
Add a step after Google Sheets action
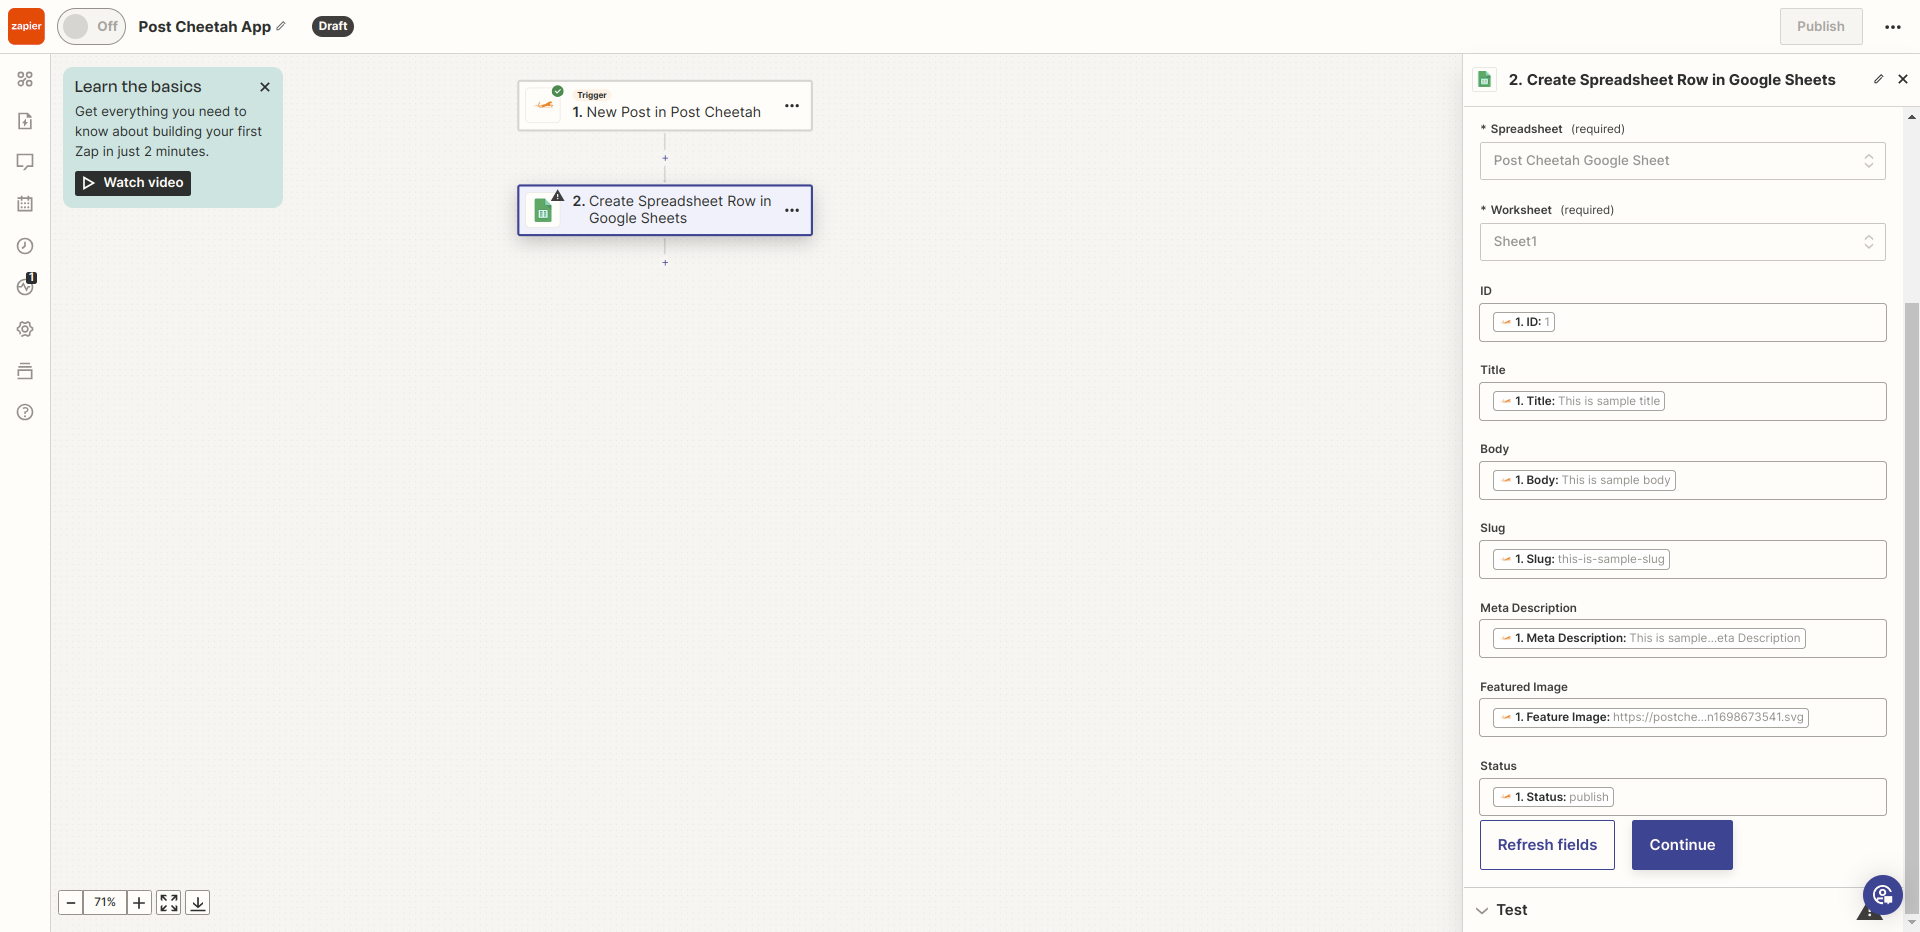click(x=665, y=263)
